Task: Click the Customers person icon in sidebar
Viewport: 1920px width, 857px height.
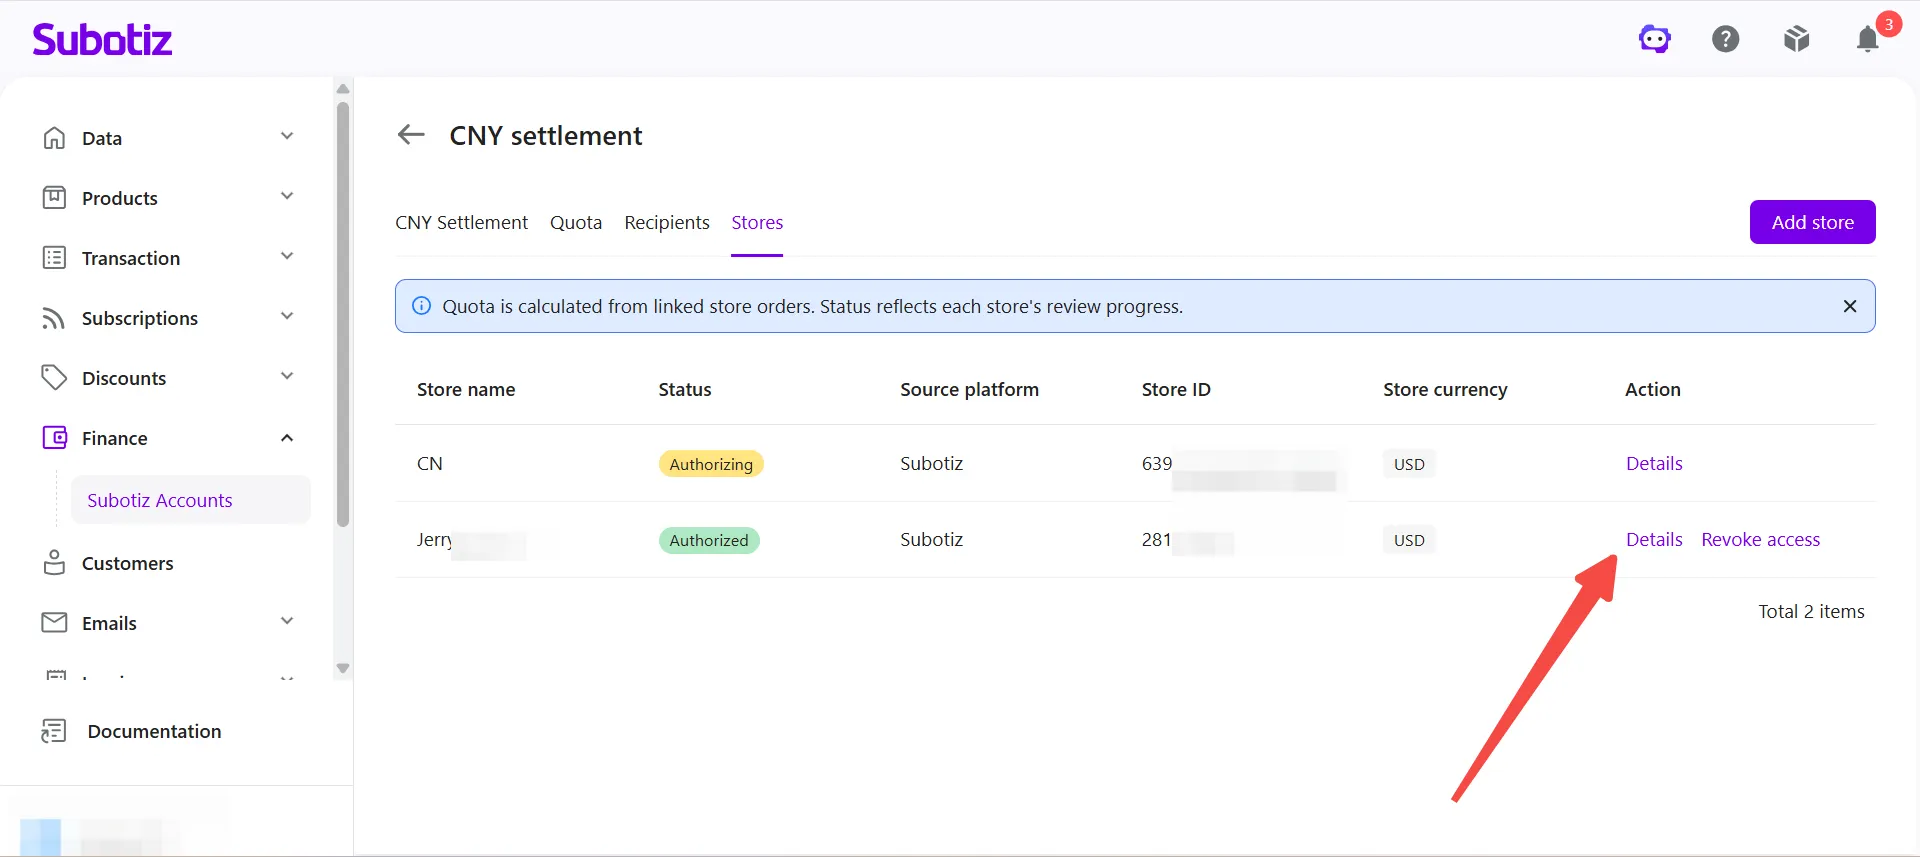Action: pyautogui.click(x=54, y=563)
